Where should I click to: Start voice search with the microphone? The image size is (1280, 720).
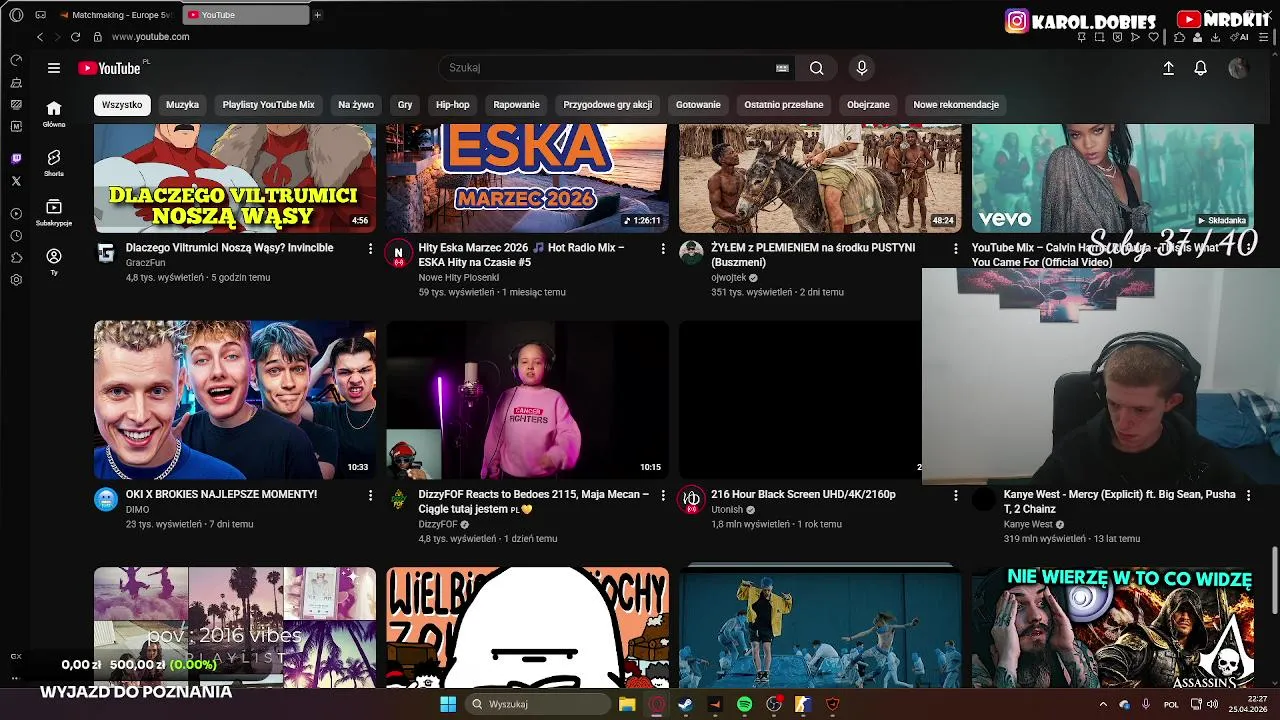coord(862,68)
